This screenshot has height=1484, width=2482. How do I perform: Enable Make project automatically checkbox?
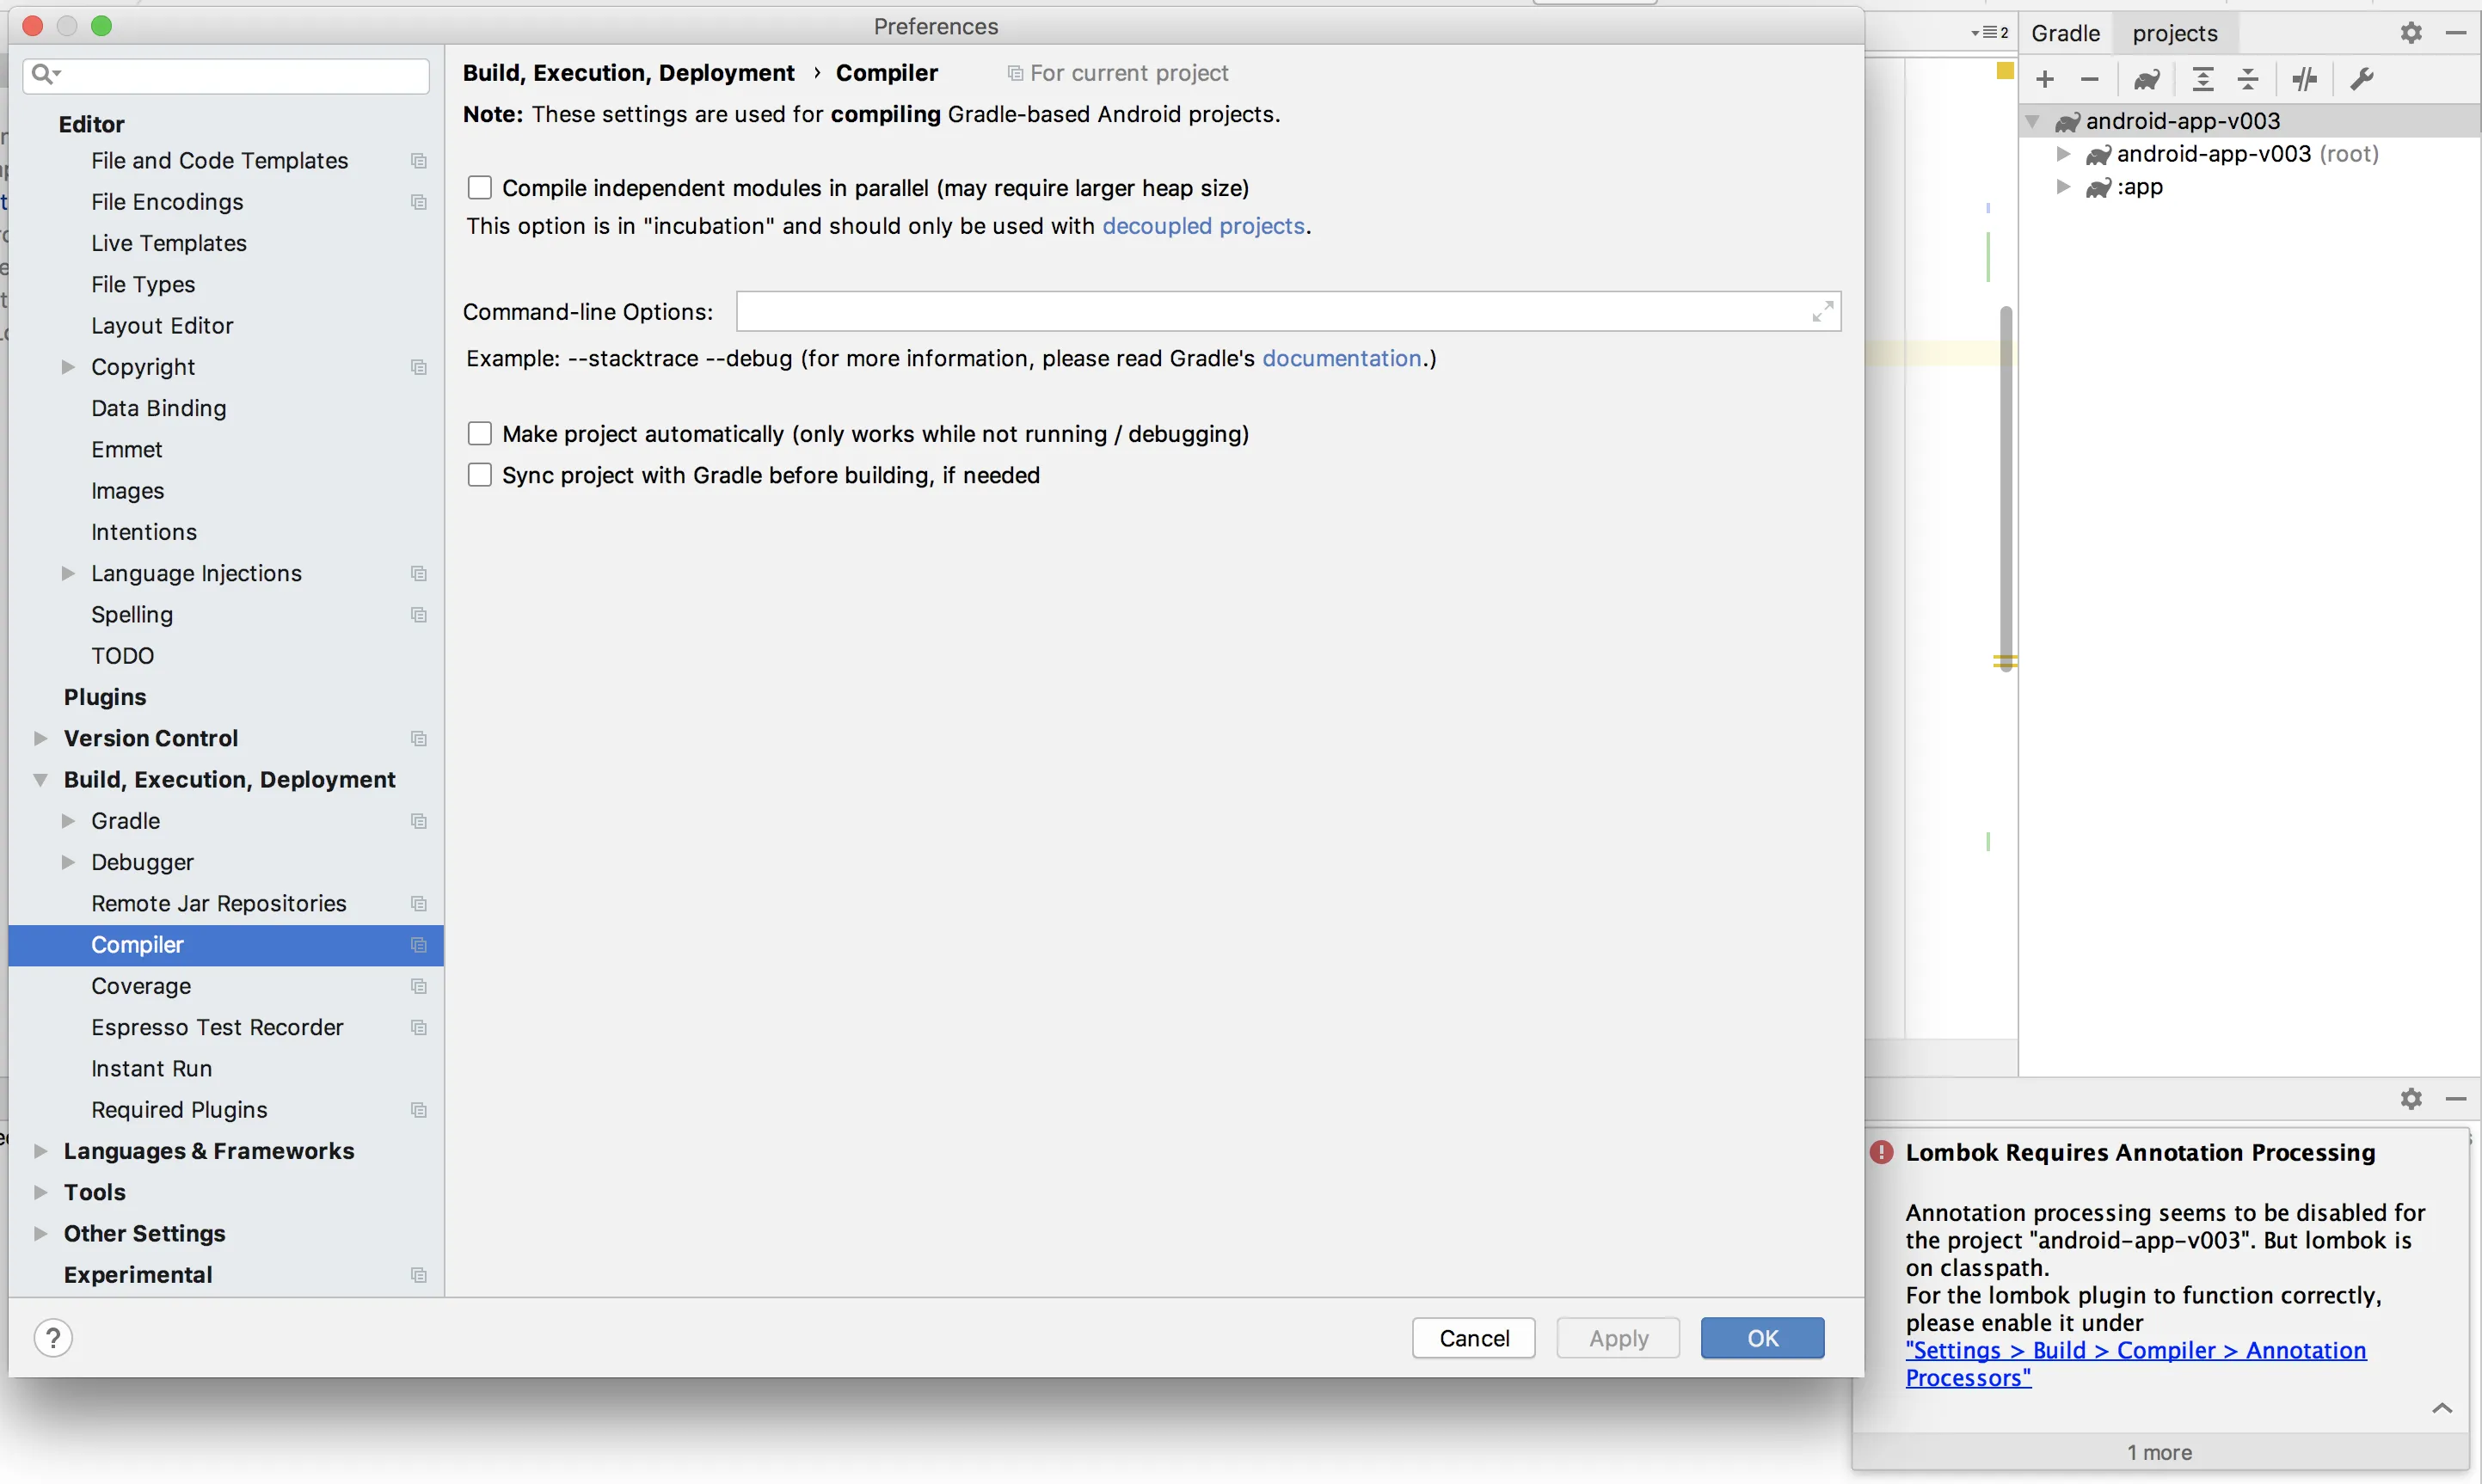(480, 434)
